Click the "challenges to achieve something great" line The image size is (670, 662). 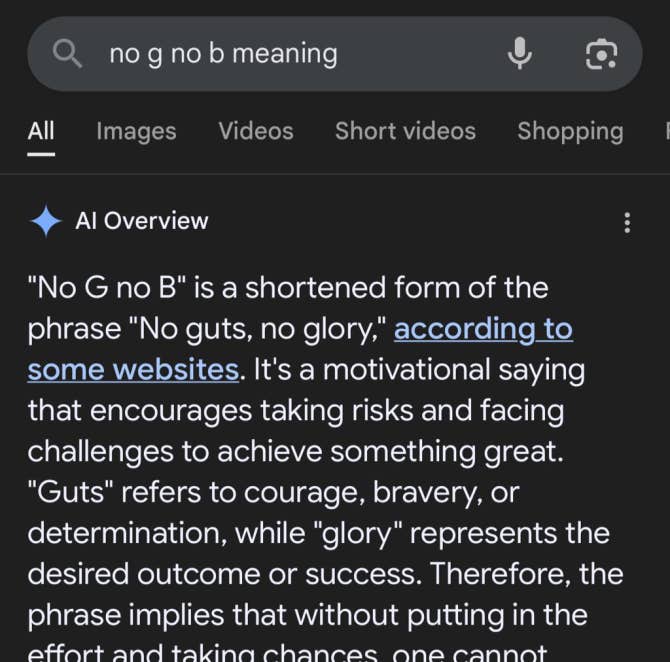click(295, 451)
